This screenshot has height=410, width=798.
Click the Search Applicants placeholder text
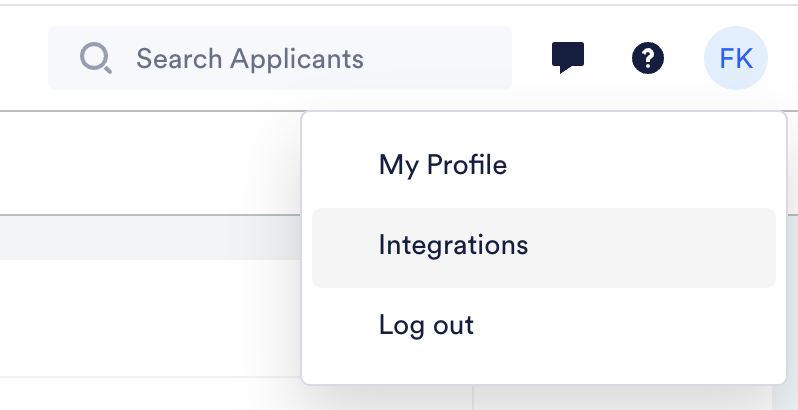250,58
